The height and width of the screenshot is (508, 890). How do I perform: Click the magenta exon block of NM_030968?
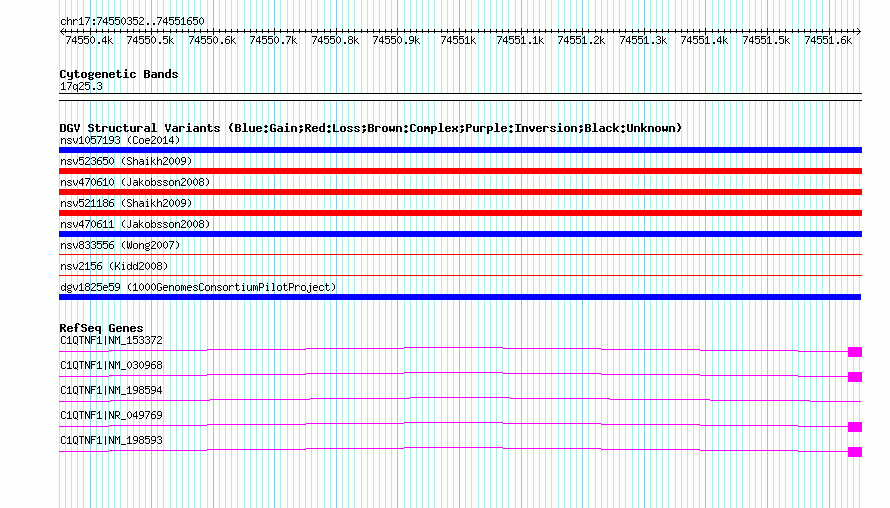coord(855,377)
